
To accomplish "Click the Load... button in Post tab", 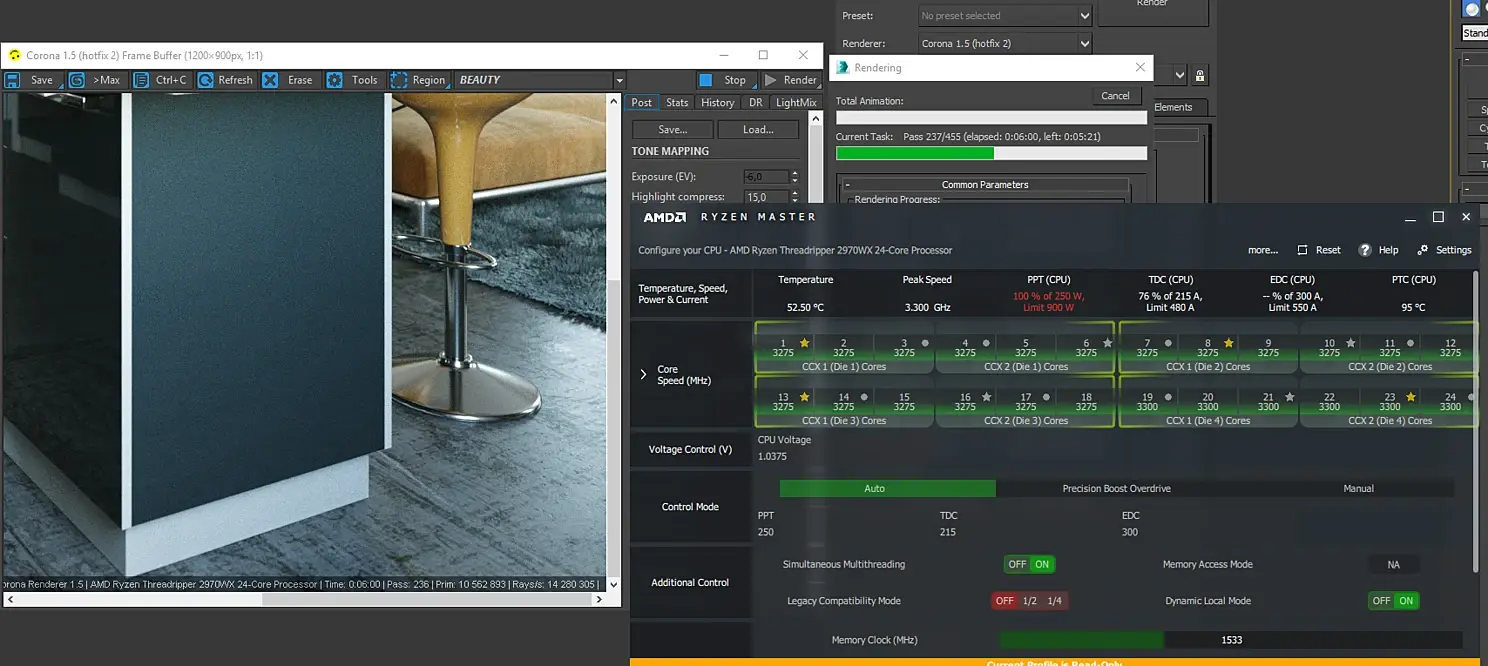I will [x=758, y=129].
